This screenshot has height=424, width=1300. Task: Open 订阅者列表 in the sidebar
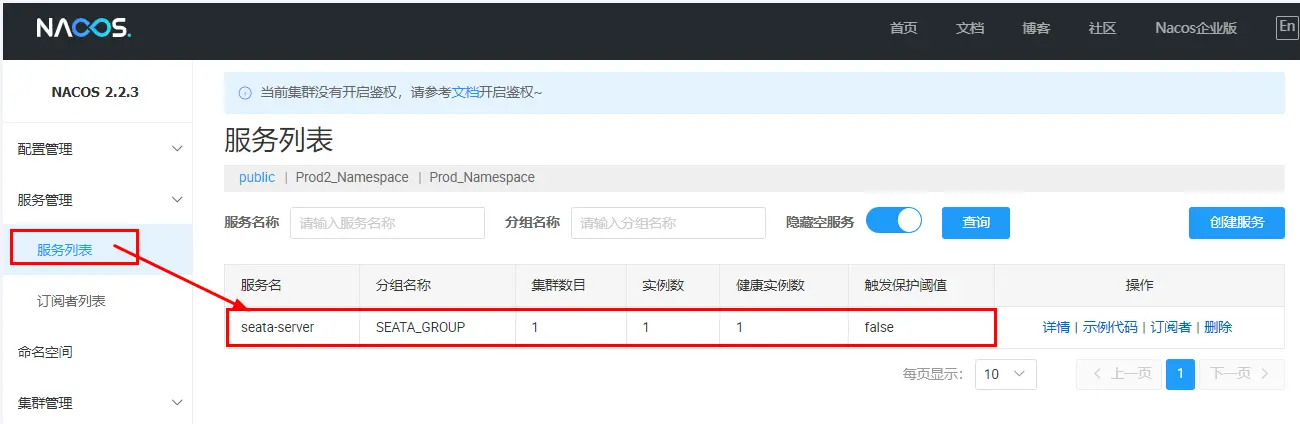click(x=71, y=301)
